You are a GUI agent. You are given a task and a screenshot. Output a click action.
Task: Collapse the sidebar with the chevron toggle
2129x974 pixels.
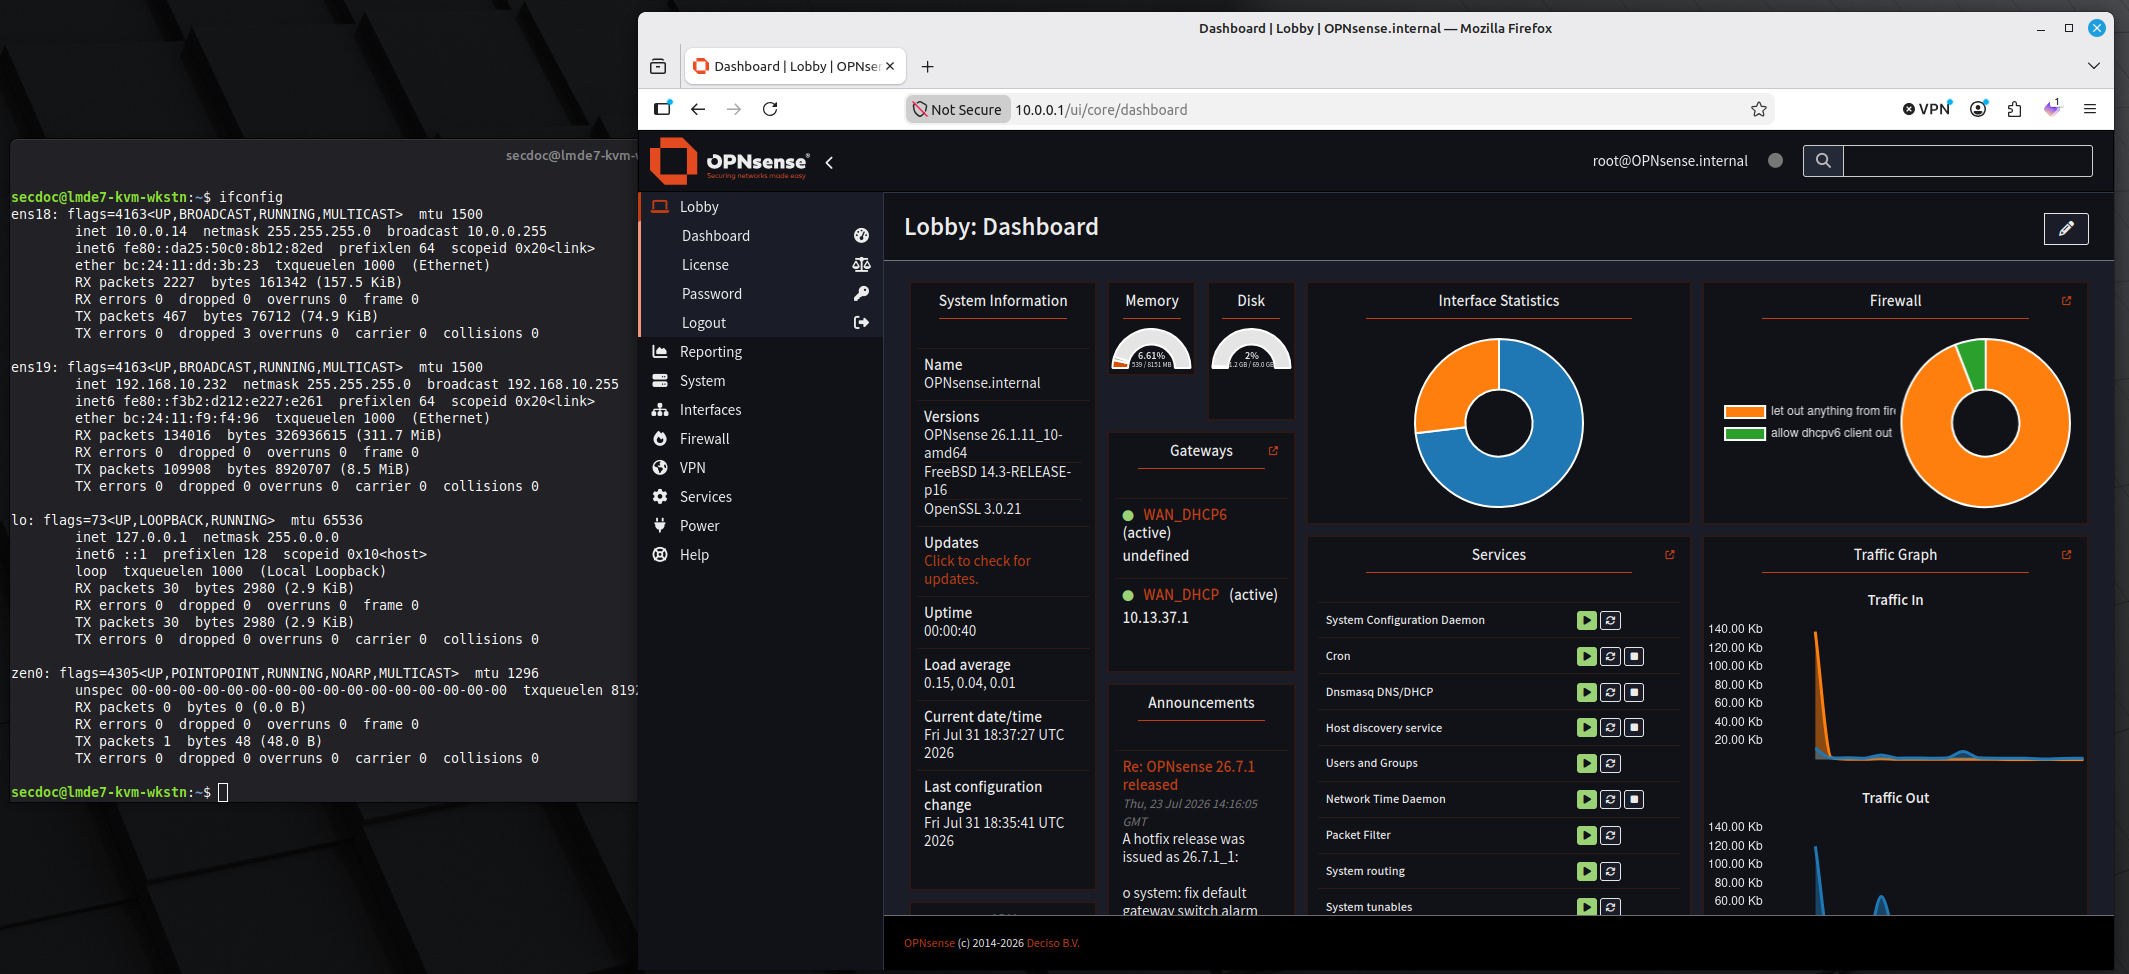tap(829, 162)
